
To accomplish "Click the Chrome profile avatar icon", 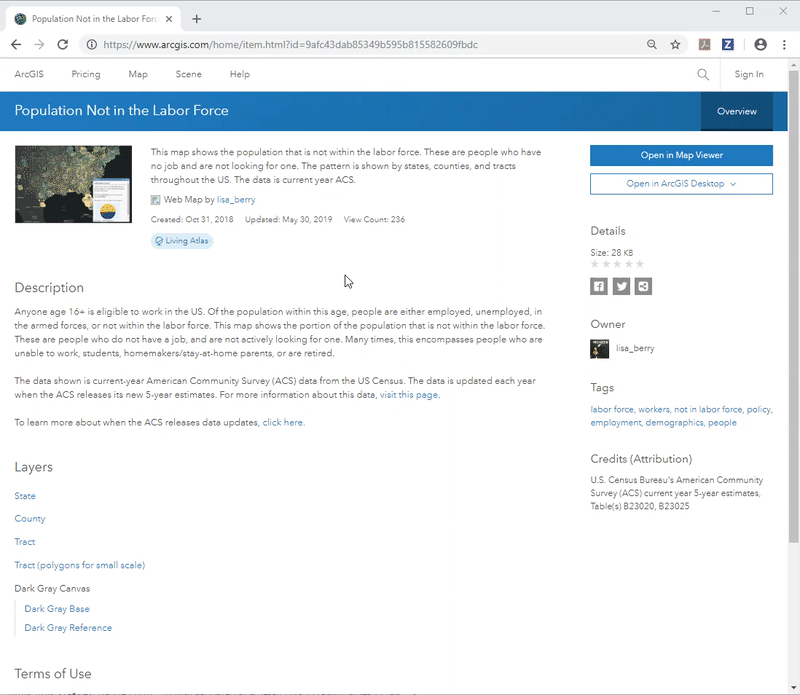I will pyautogui.click(x=760, y=45).
